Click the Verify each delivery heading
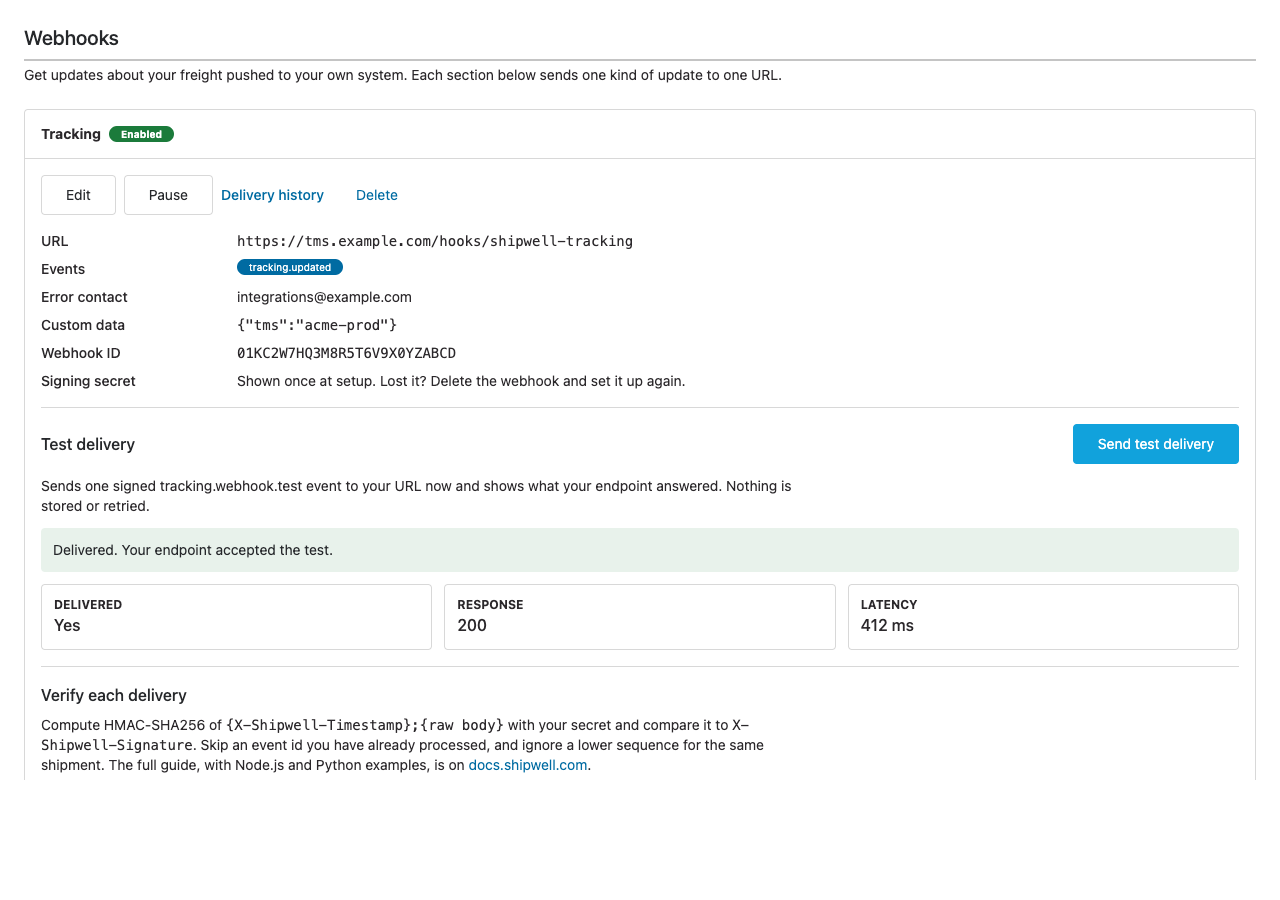 (x=114, y=695)
